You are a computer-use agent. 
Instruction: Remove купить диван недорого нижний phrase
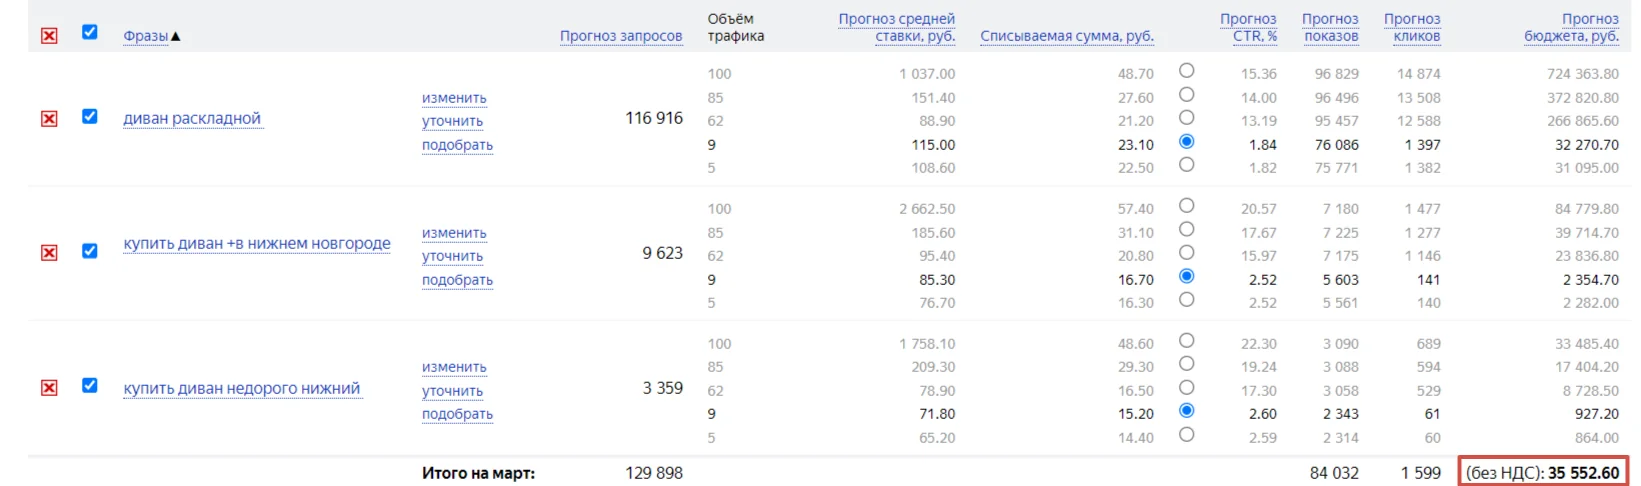[x=49, y=388]
